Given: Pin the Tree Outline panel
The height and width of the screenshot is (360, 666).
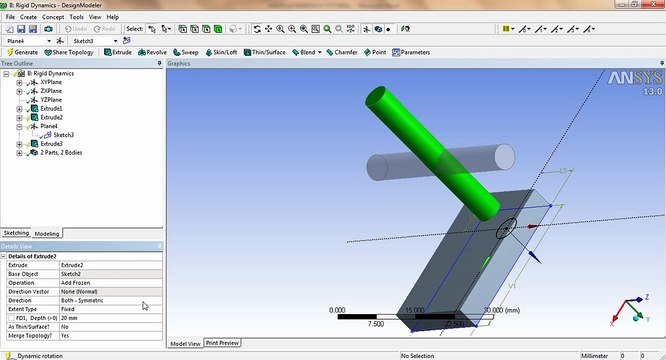Looking at the screenshot, I should [x=160, y=63].
